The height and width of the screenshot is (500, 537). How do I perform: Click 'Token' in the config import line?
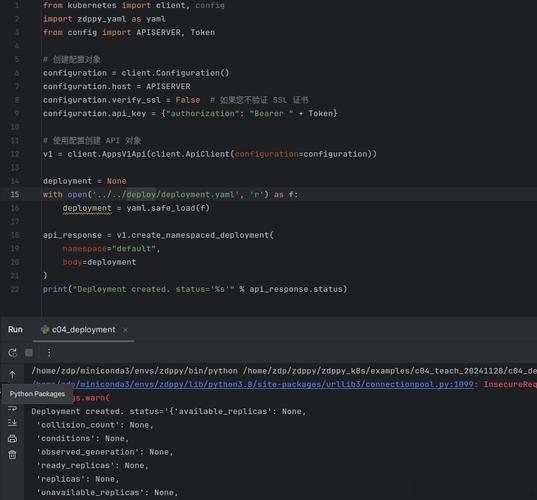(203, 33)
